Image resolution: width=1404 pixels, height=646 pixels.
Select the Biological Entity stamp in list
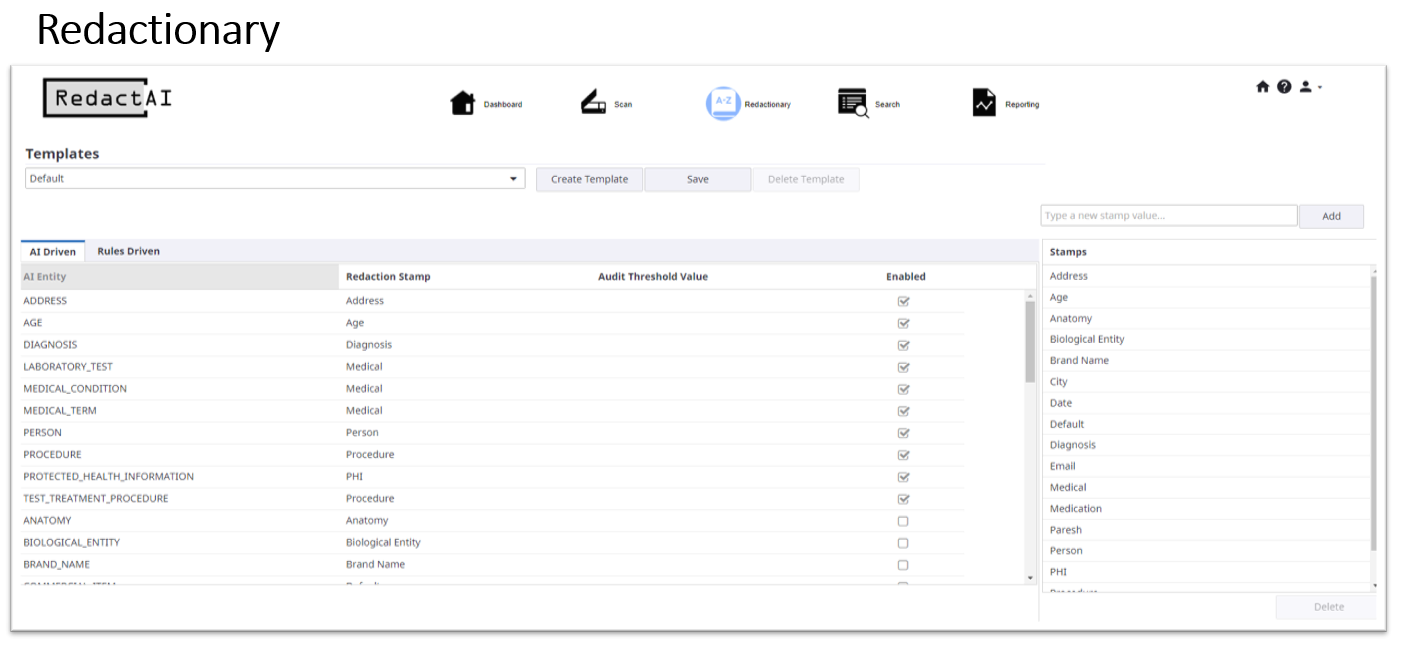(1087, 339)
